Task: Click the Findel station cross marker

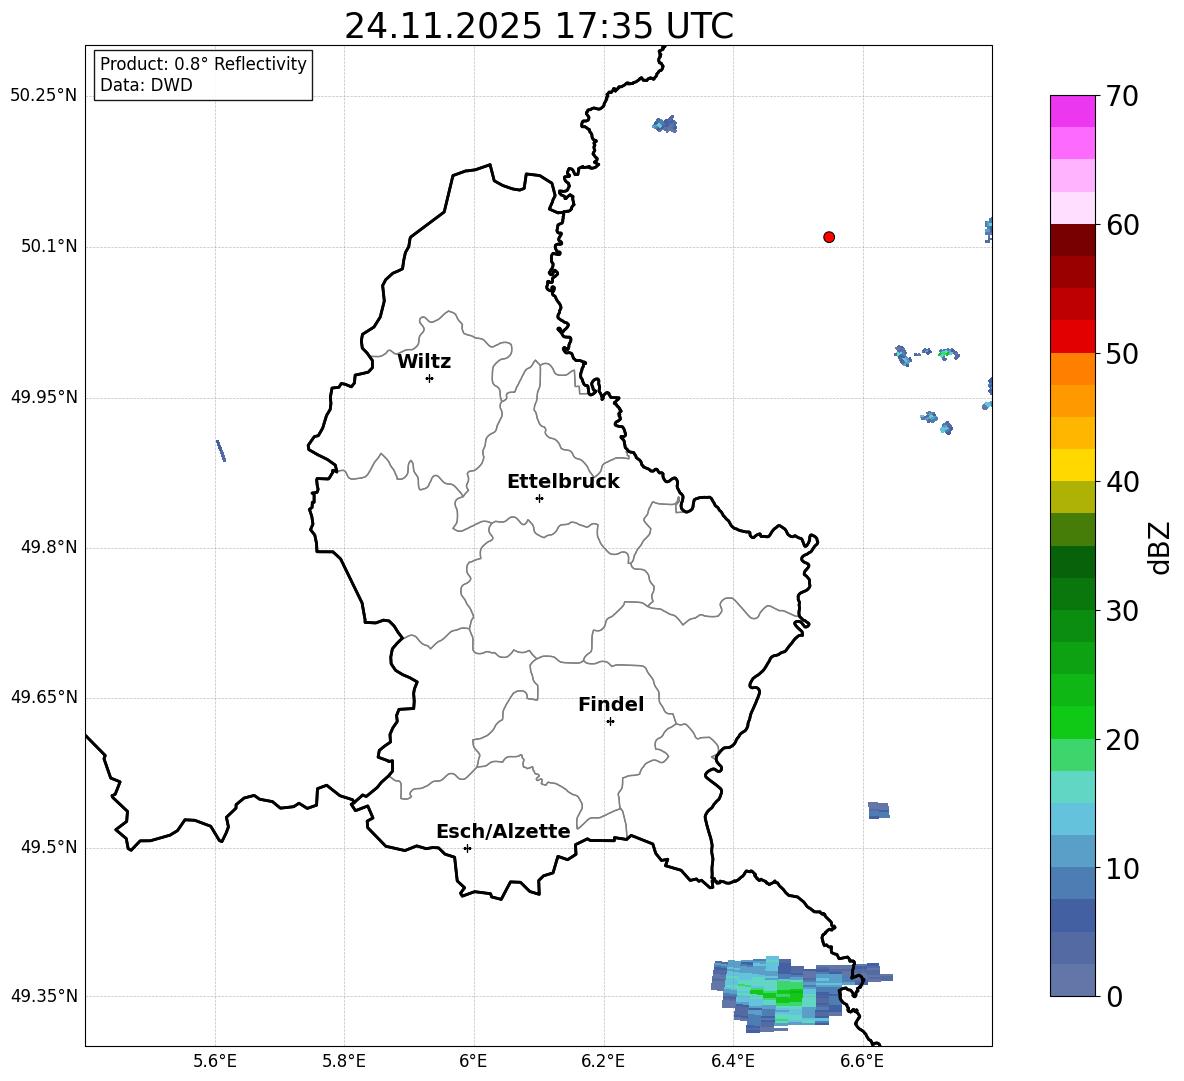Action: [610, 722]
